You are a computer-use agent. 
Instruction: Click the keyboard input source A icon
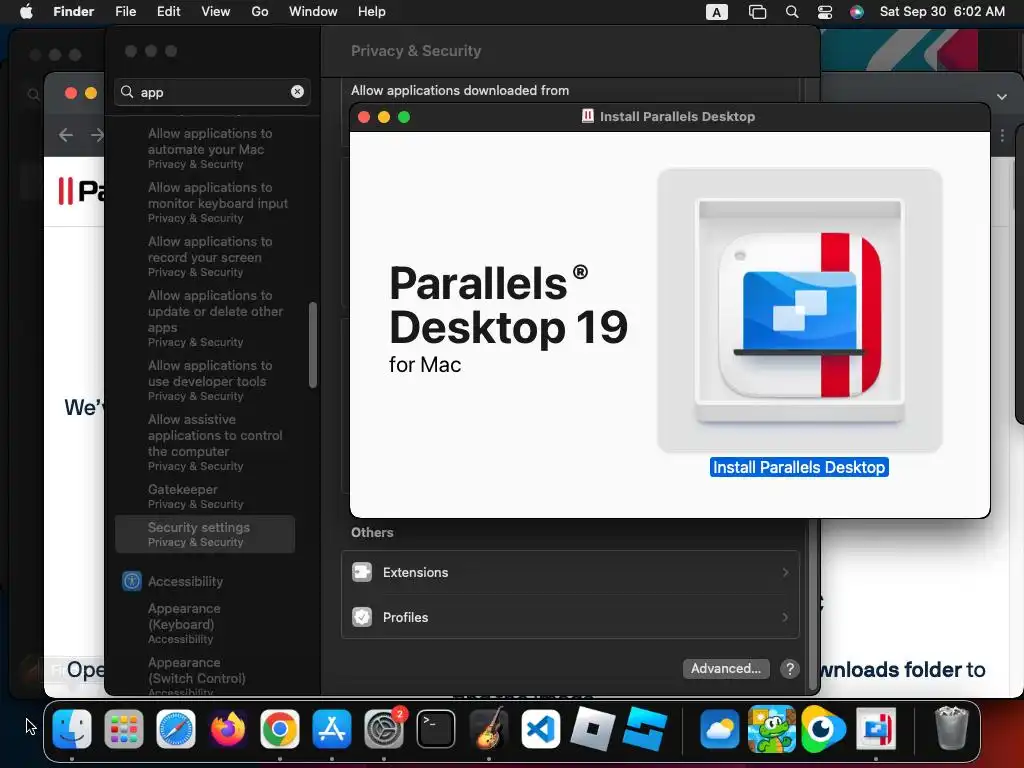(716, 12)
